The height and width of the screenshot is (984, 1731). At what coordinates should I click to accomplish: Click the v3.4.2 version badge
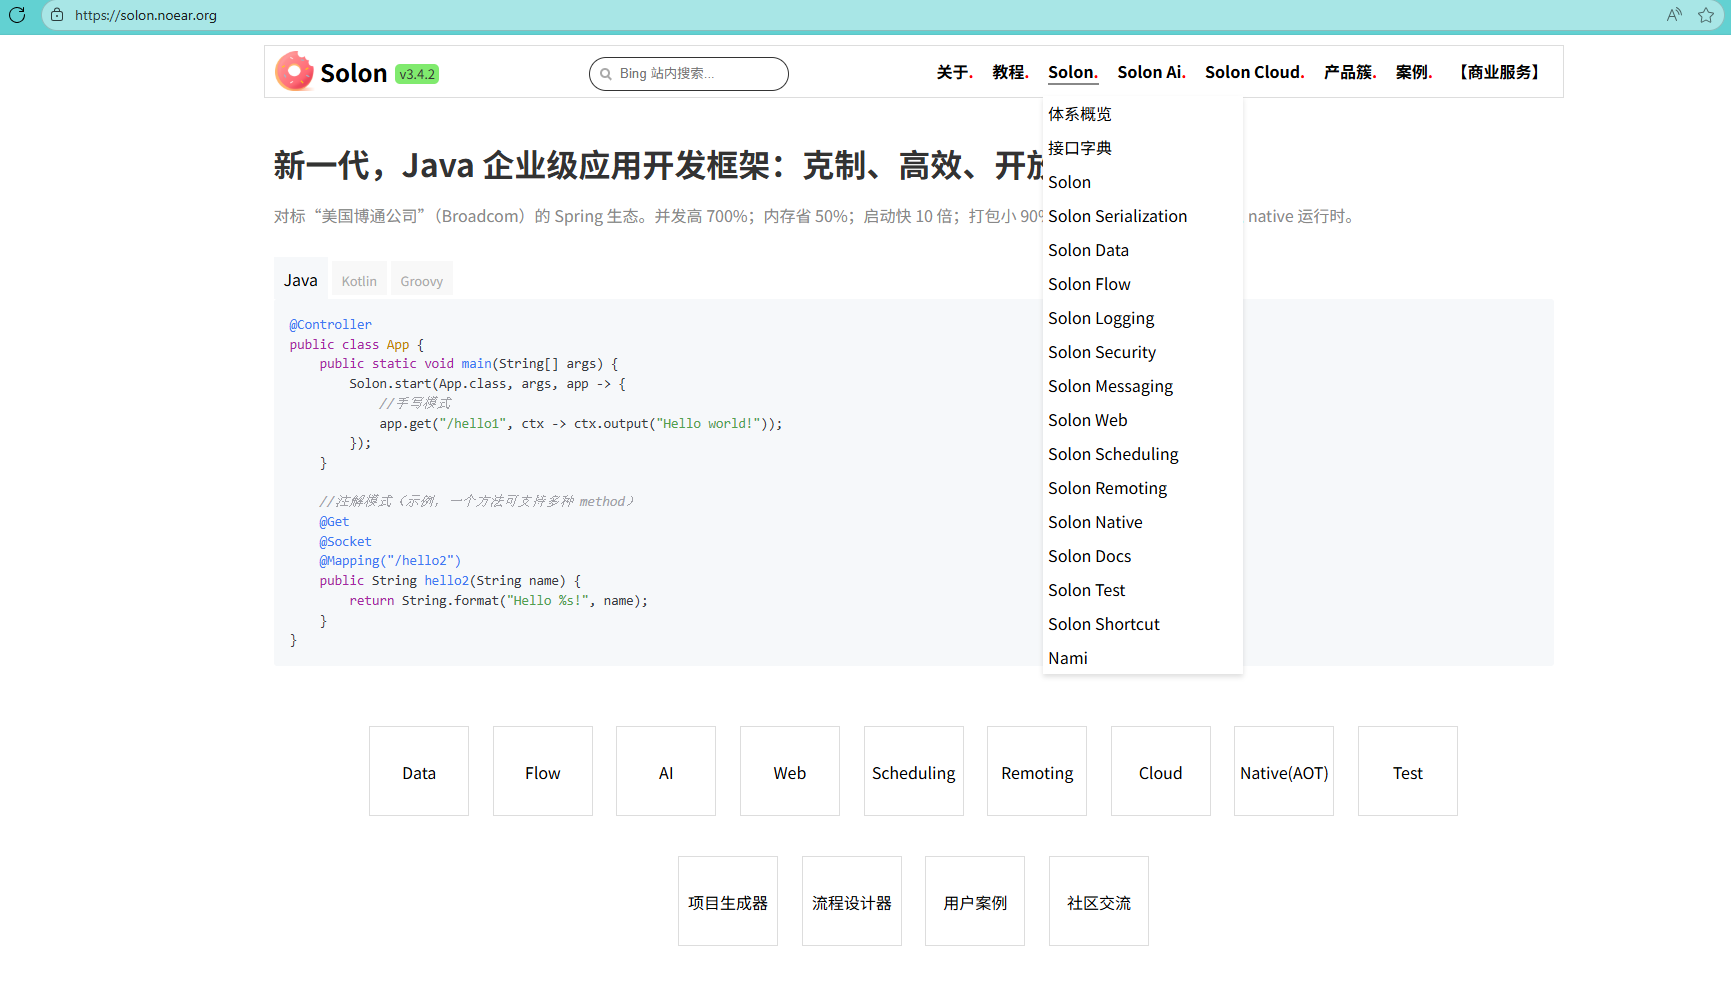tap(417, 74)
